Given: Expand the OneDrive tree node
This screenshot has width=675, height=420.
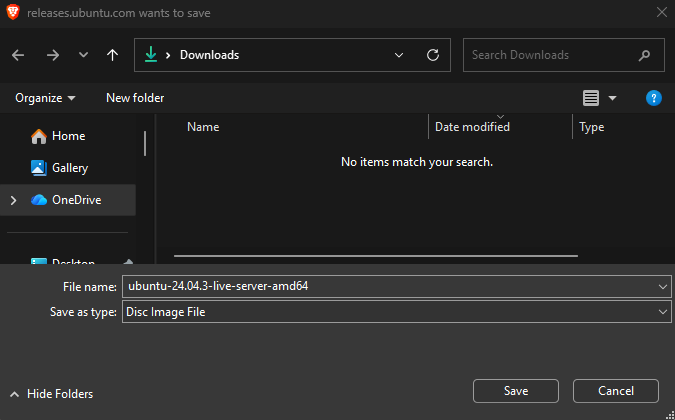Looking at the screenshot, I should [x=13, y=200].
